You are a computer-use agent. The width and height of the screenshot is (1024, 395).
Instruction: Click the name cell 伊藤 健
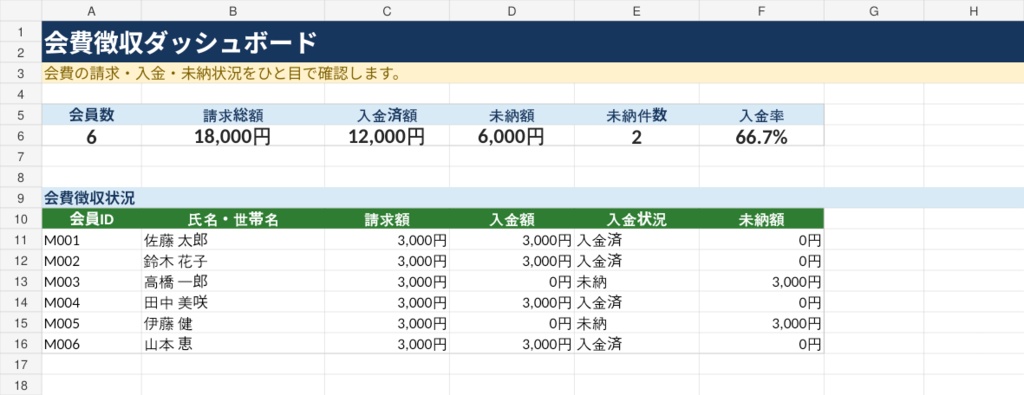tap(232, 323)
